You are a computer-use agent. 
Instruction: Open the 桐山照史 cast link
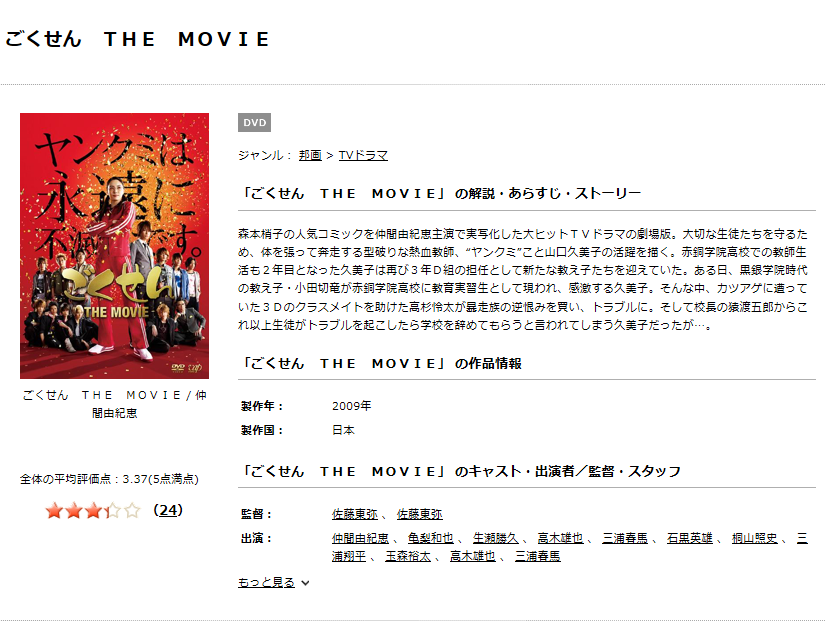(754, 538)
